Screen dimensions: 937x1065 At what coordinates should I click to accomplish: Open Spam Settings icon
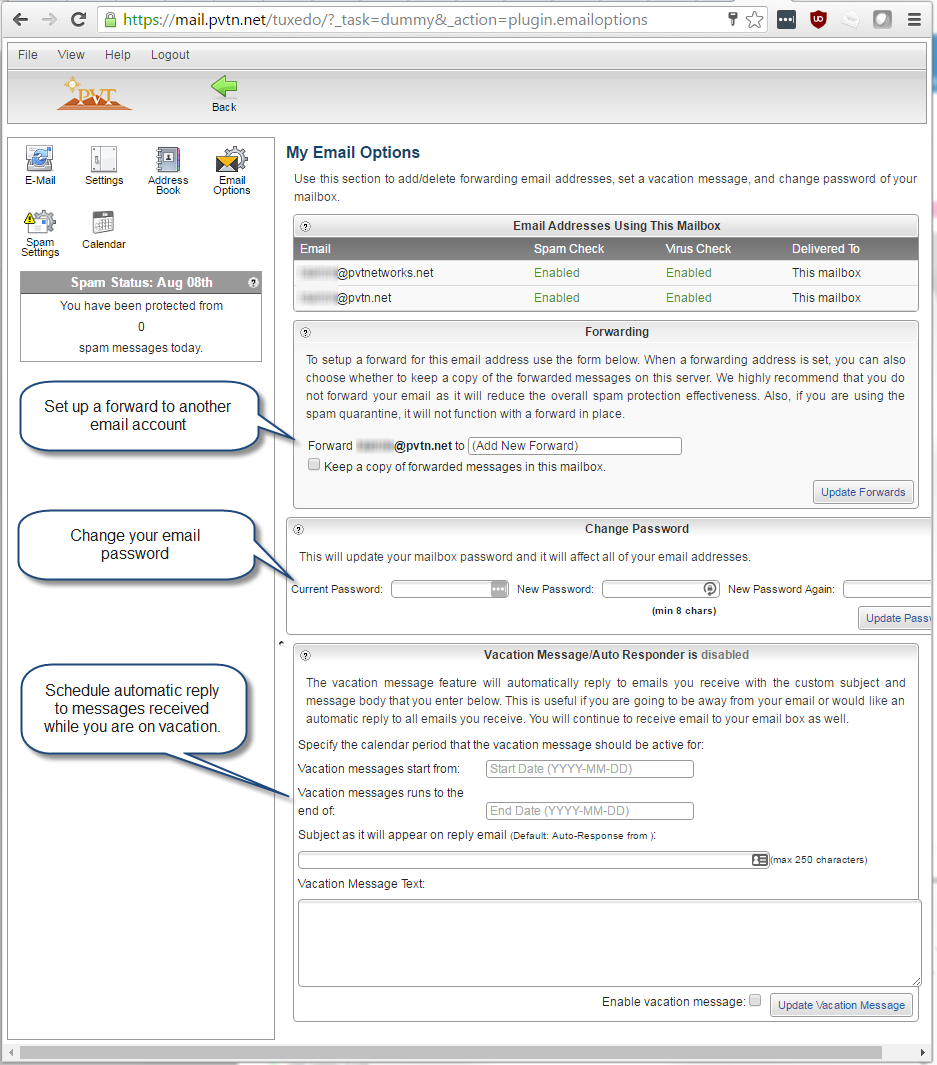click(40, 233)
